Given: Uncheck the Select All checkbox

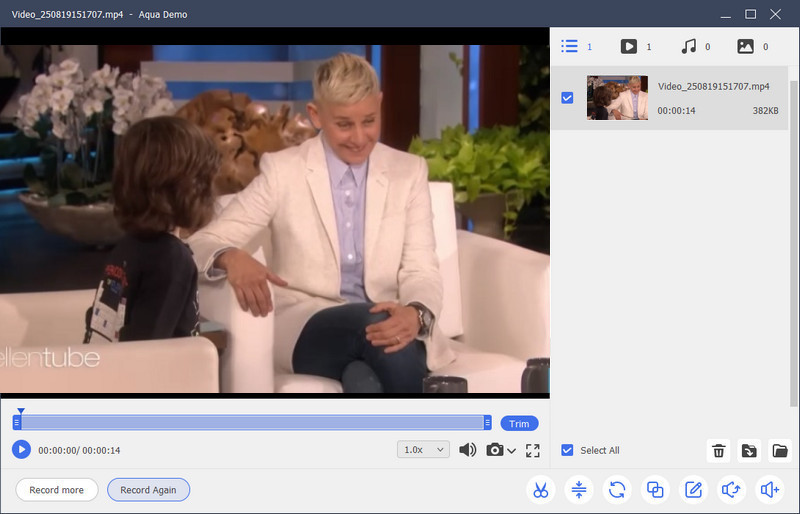Looking at the screenshot, I should click(567, 450).
